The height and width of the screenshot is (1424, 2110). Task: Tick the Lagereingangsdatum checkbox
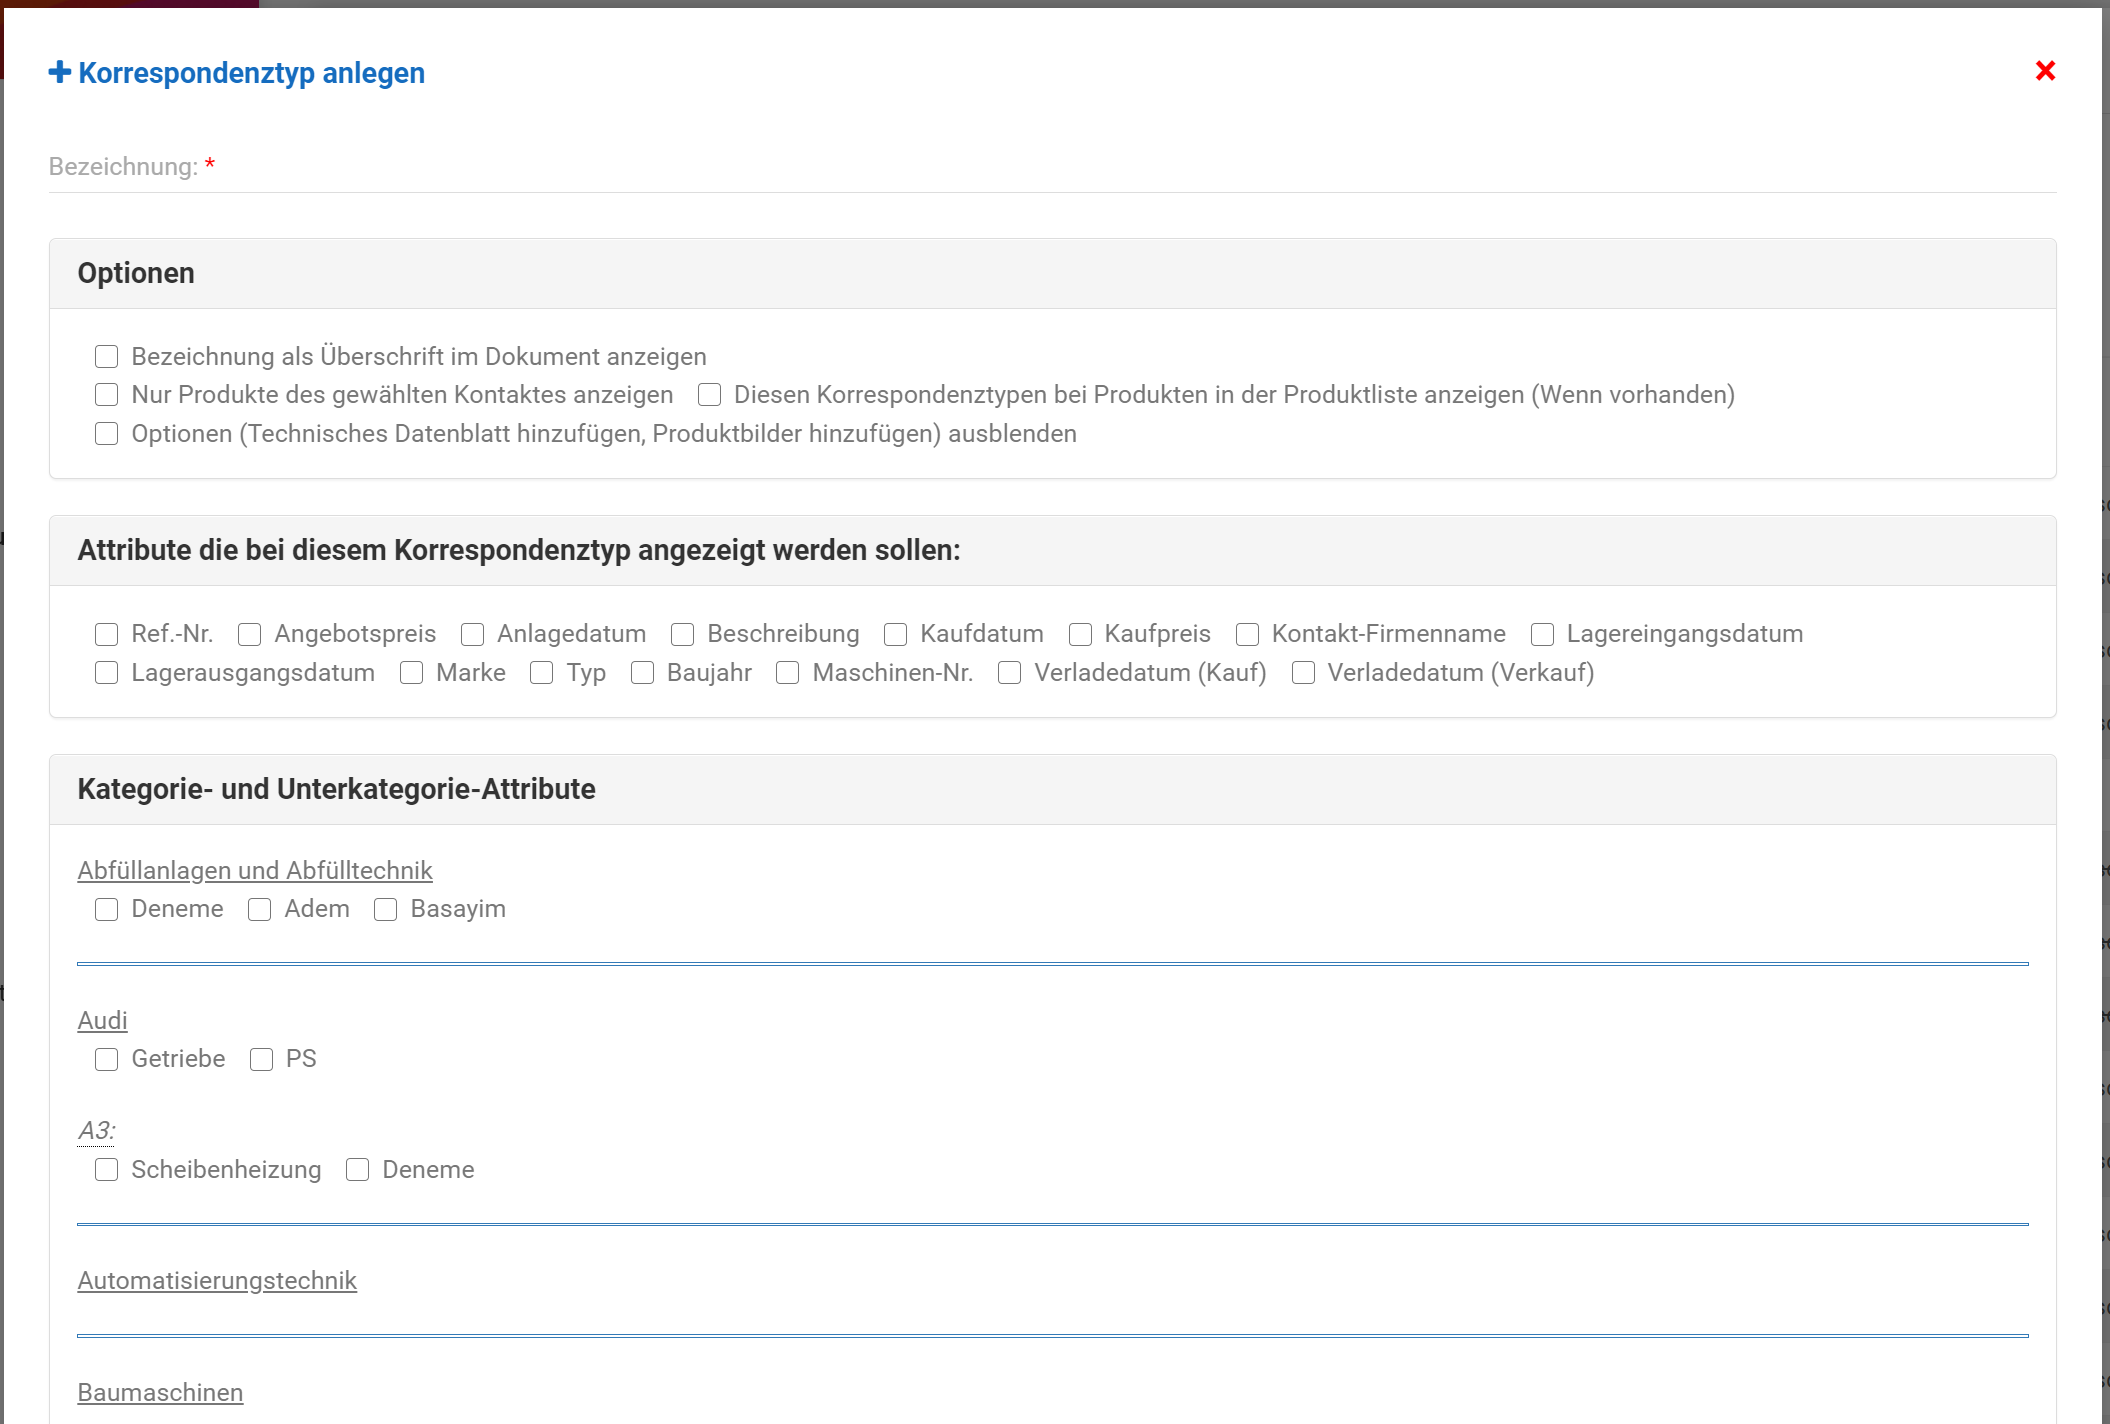(x=1543, y=635)
